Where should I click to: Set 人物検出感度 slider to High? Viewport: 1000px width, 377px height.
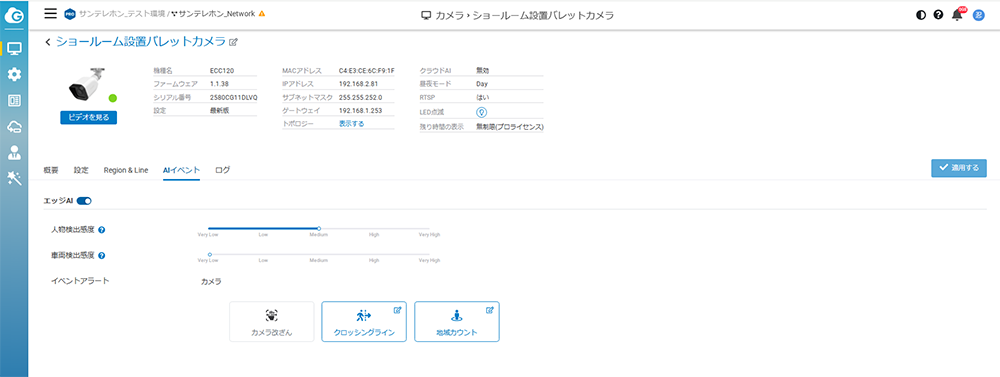[374, 228]
